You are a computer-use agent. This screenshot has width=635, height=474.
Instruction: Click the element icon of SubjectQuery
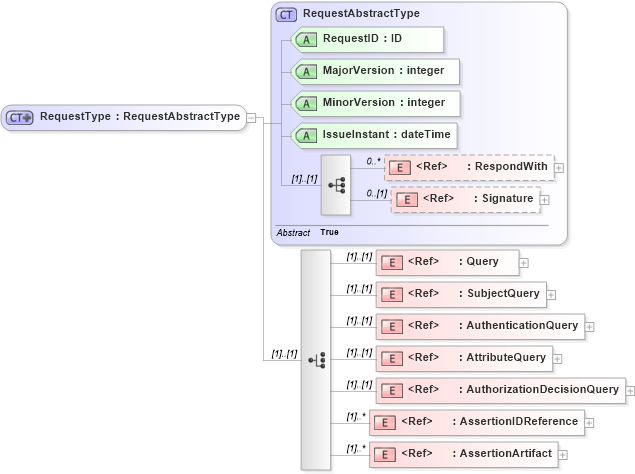392,295
